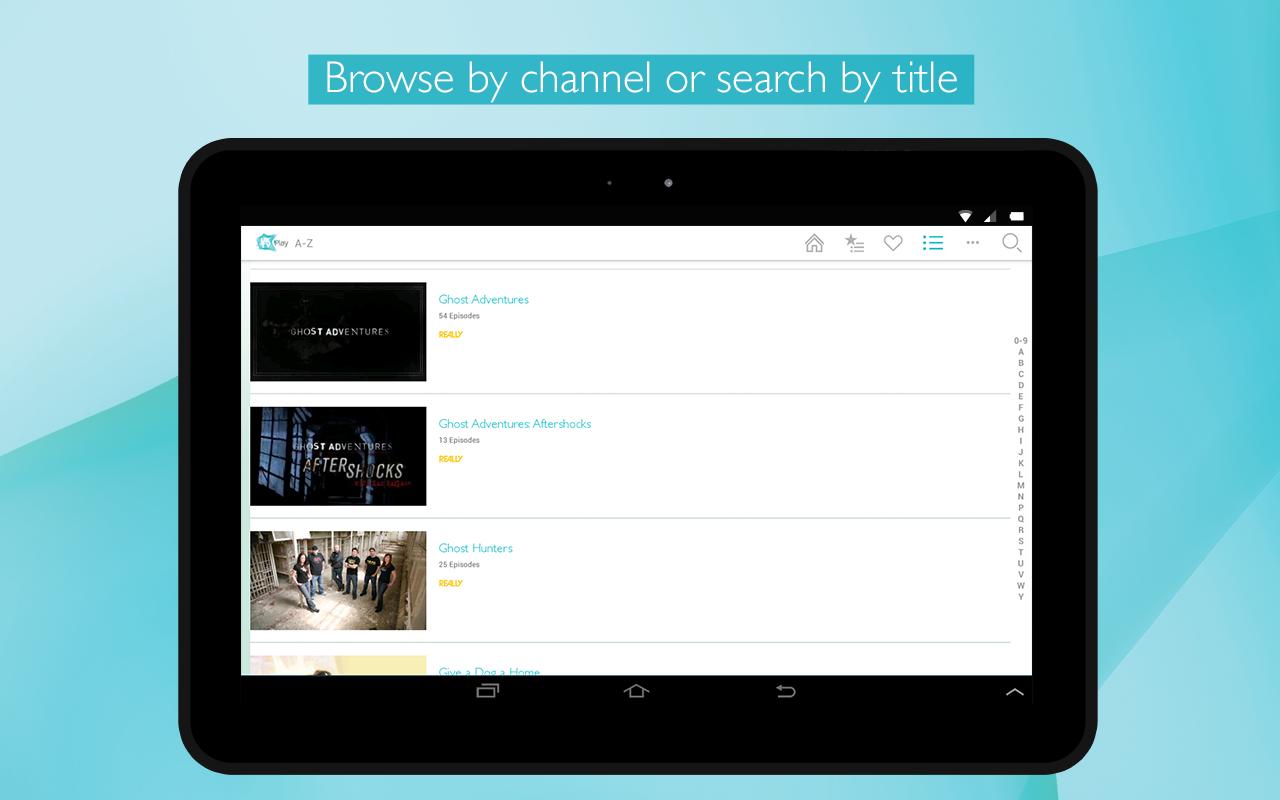The image size is (1280, 800).
Task: Open Give a Dog a Home
Action: 488,671
